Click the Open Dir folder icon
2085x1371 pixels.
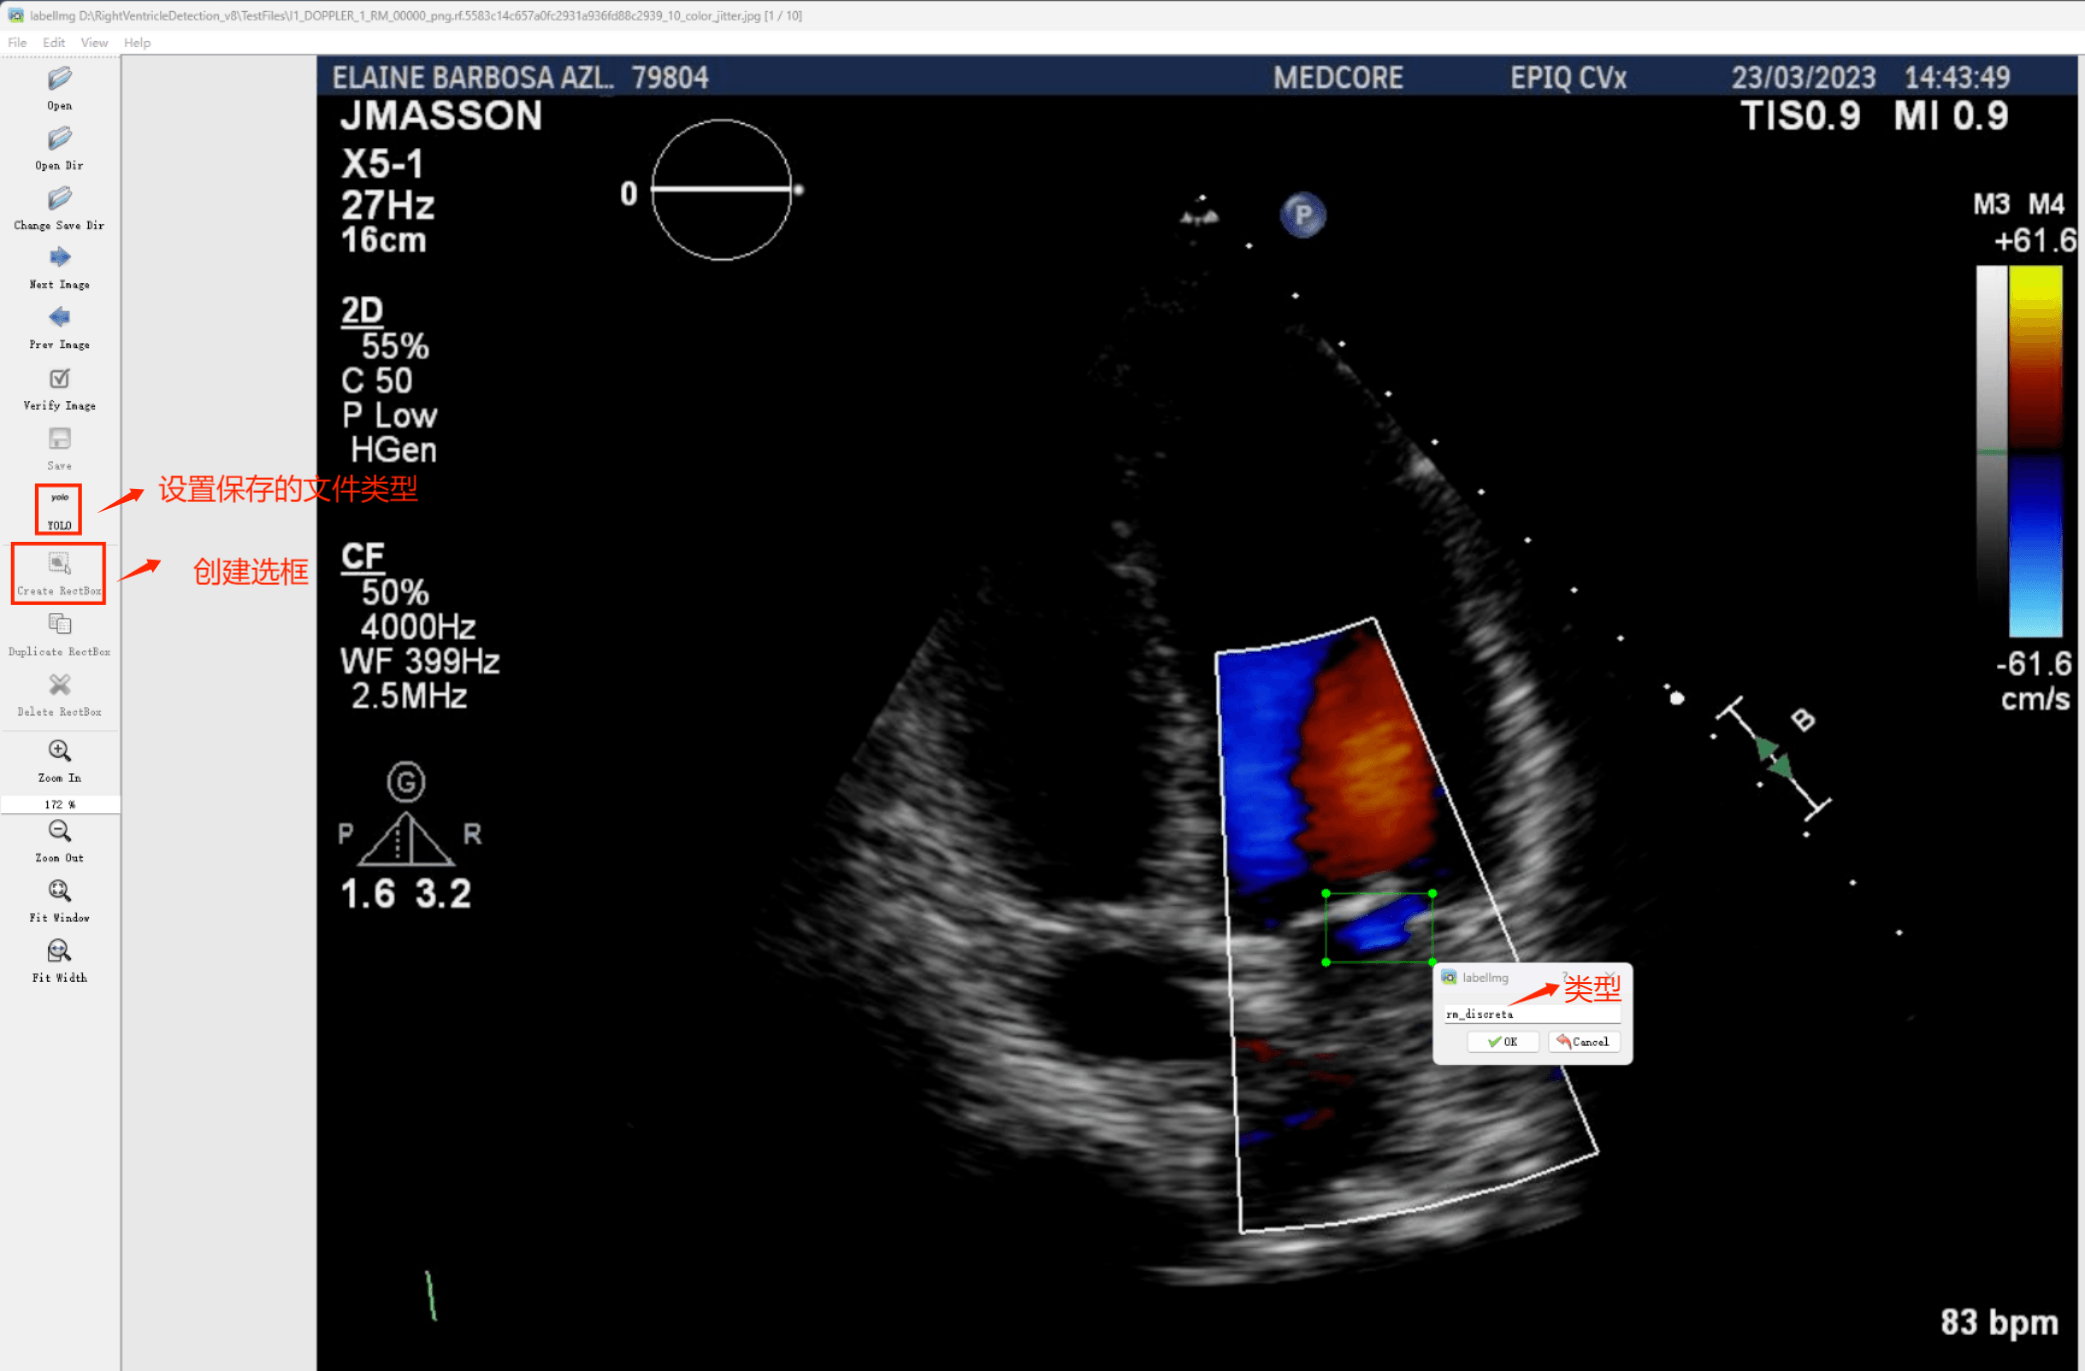pos(59,139)
